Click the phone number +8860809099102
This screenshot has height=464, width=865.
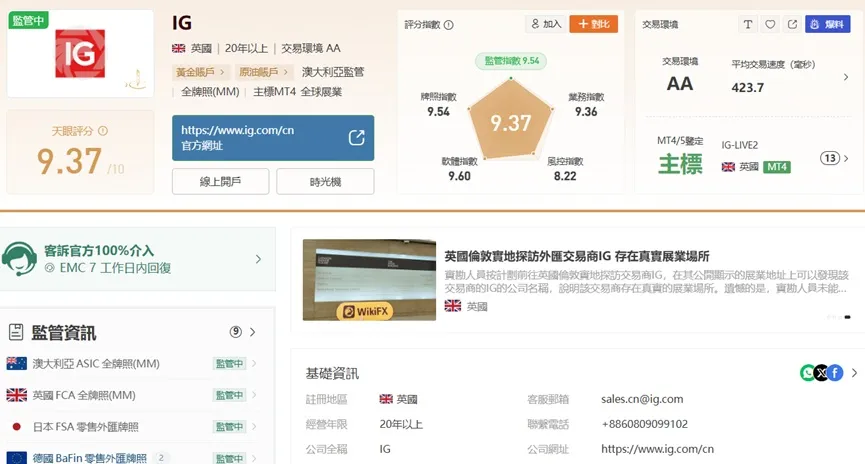pos(644,424)
